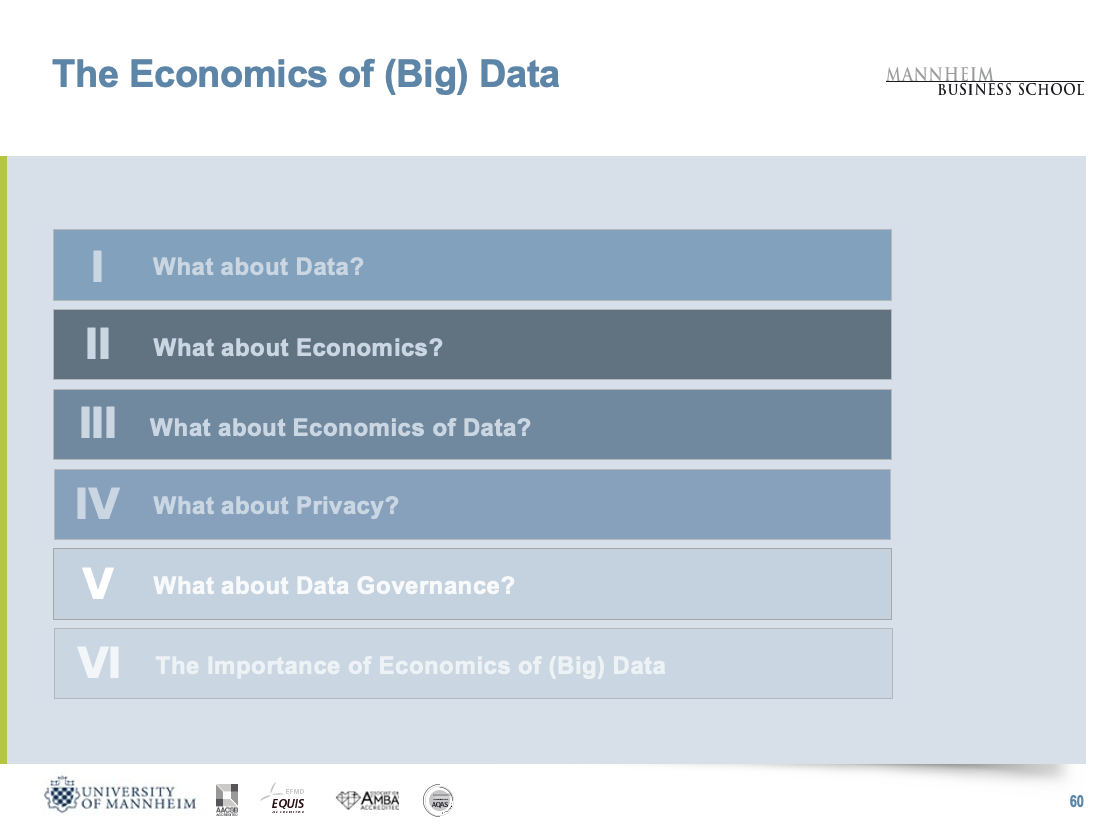Click the EFMD EQUIS accreditation logo

(x=284, y=798)
